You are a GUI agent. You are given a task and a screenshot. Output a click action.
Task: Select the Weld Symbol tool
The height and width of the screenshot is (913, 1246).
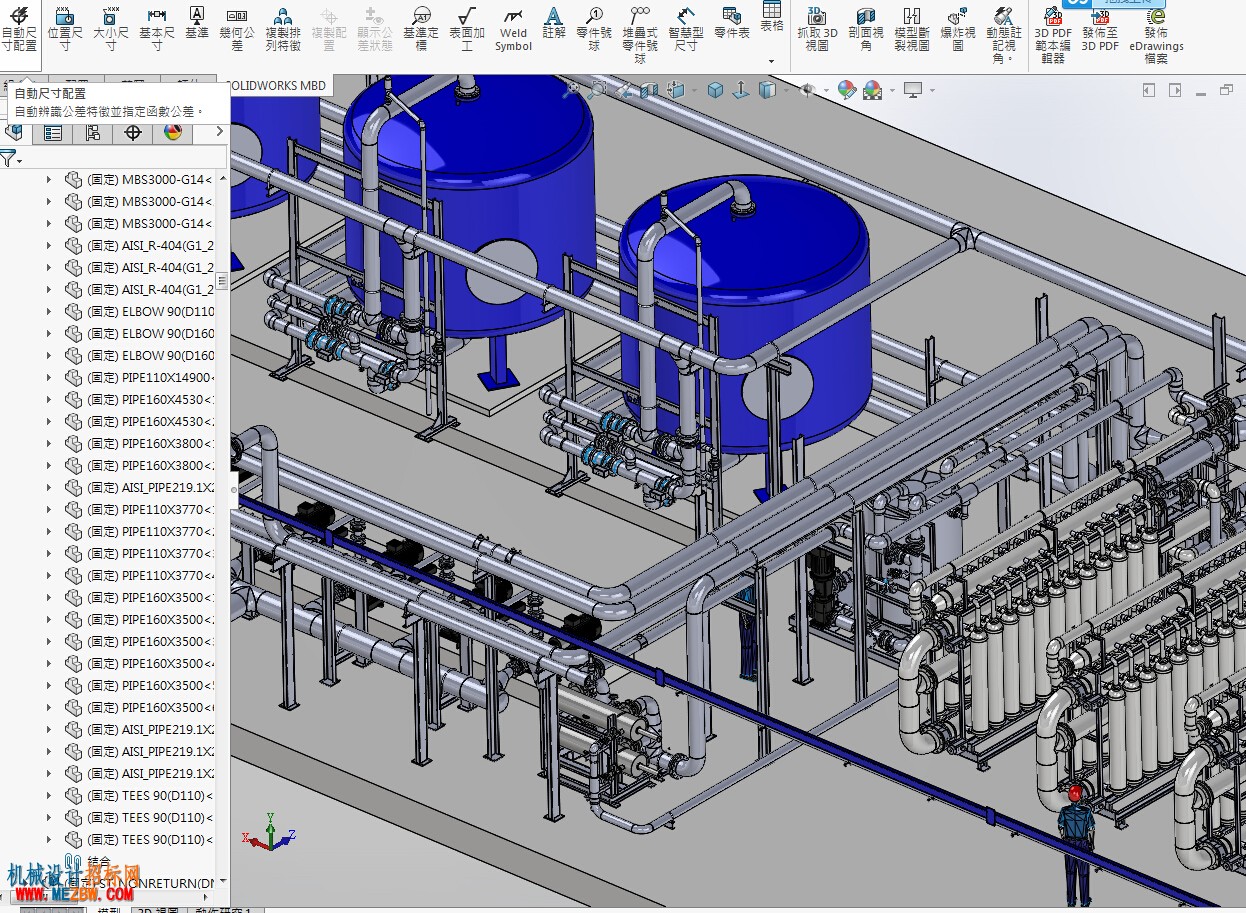(x=513, y=30)
